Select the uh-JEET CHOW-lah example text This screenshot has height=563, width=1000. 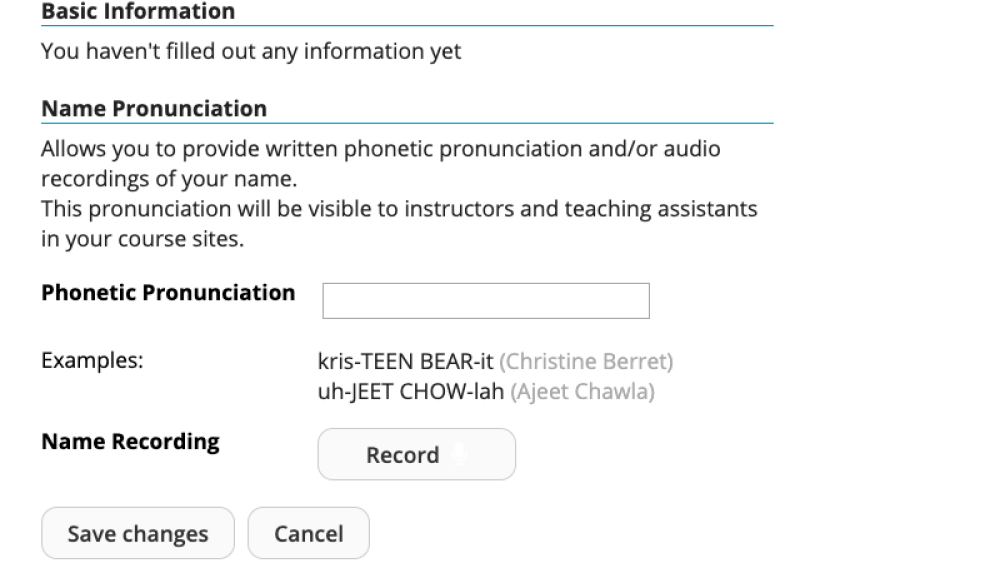(411, 391)
